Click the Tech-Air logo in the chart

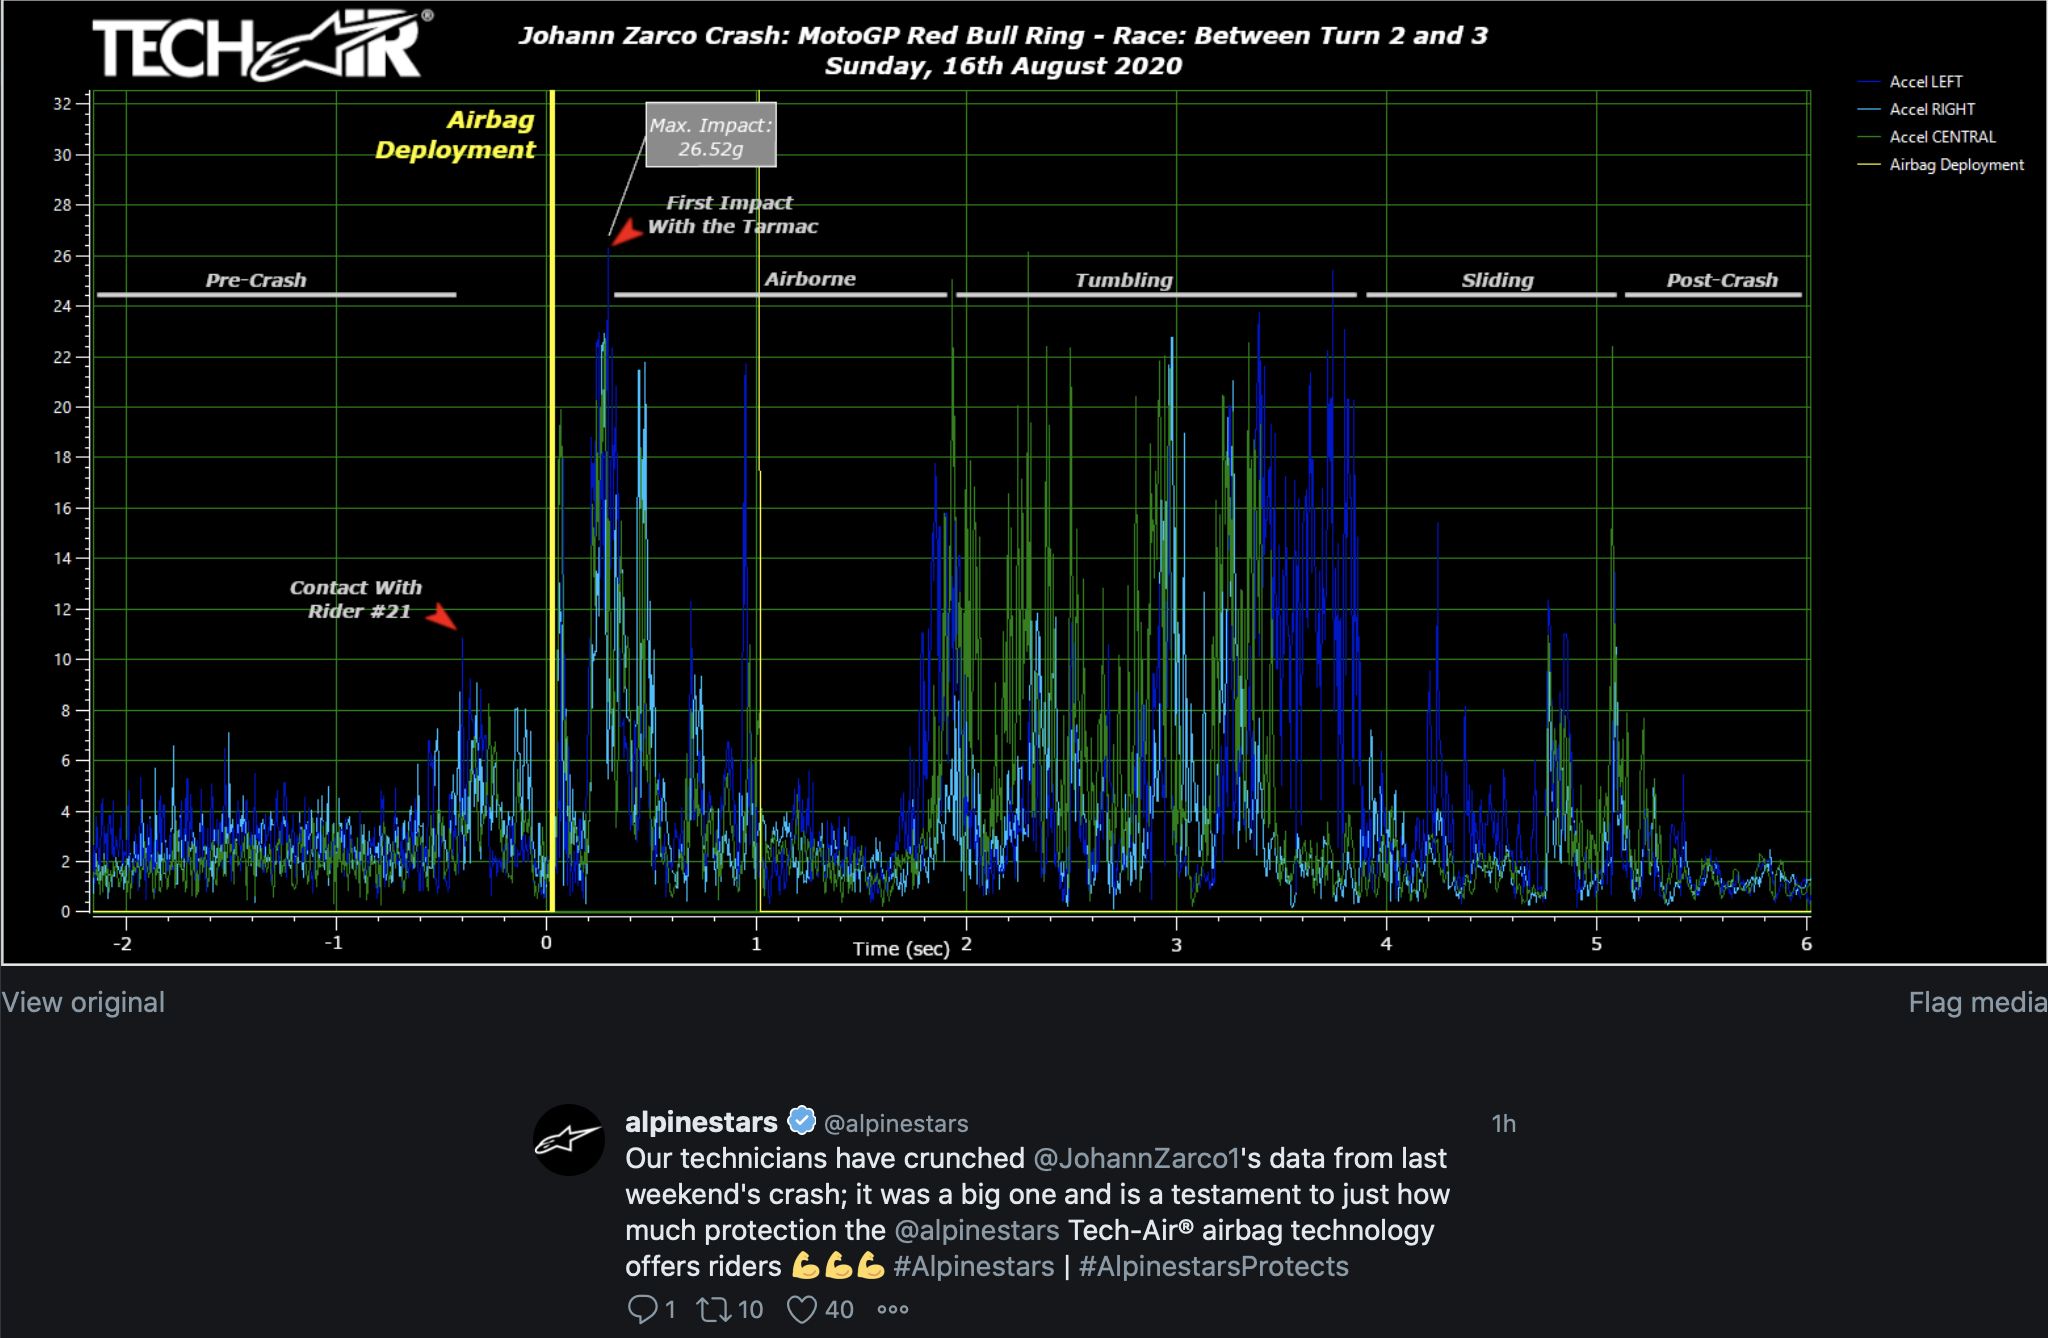(263, 45)
